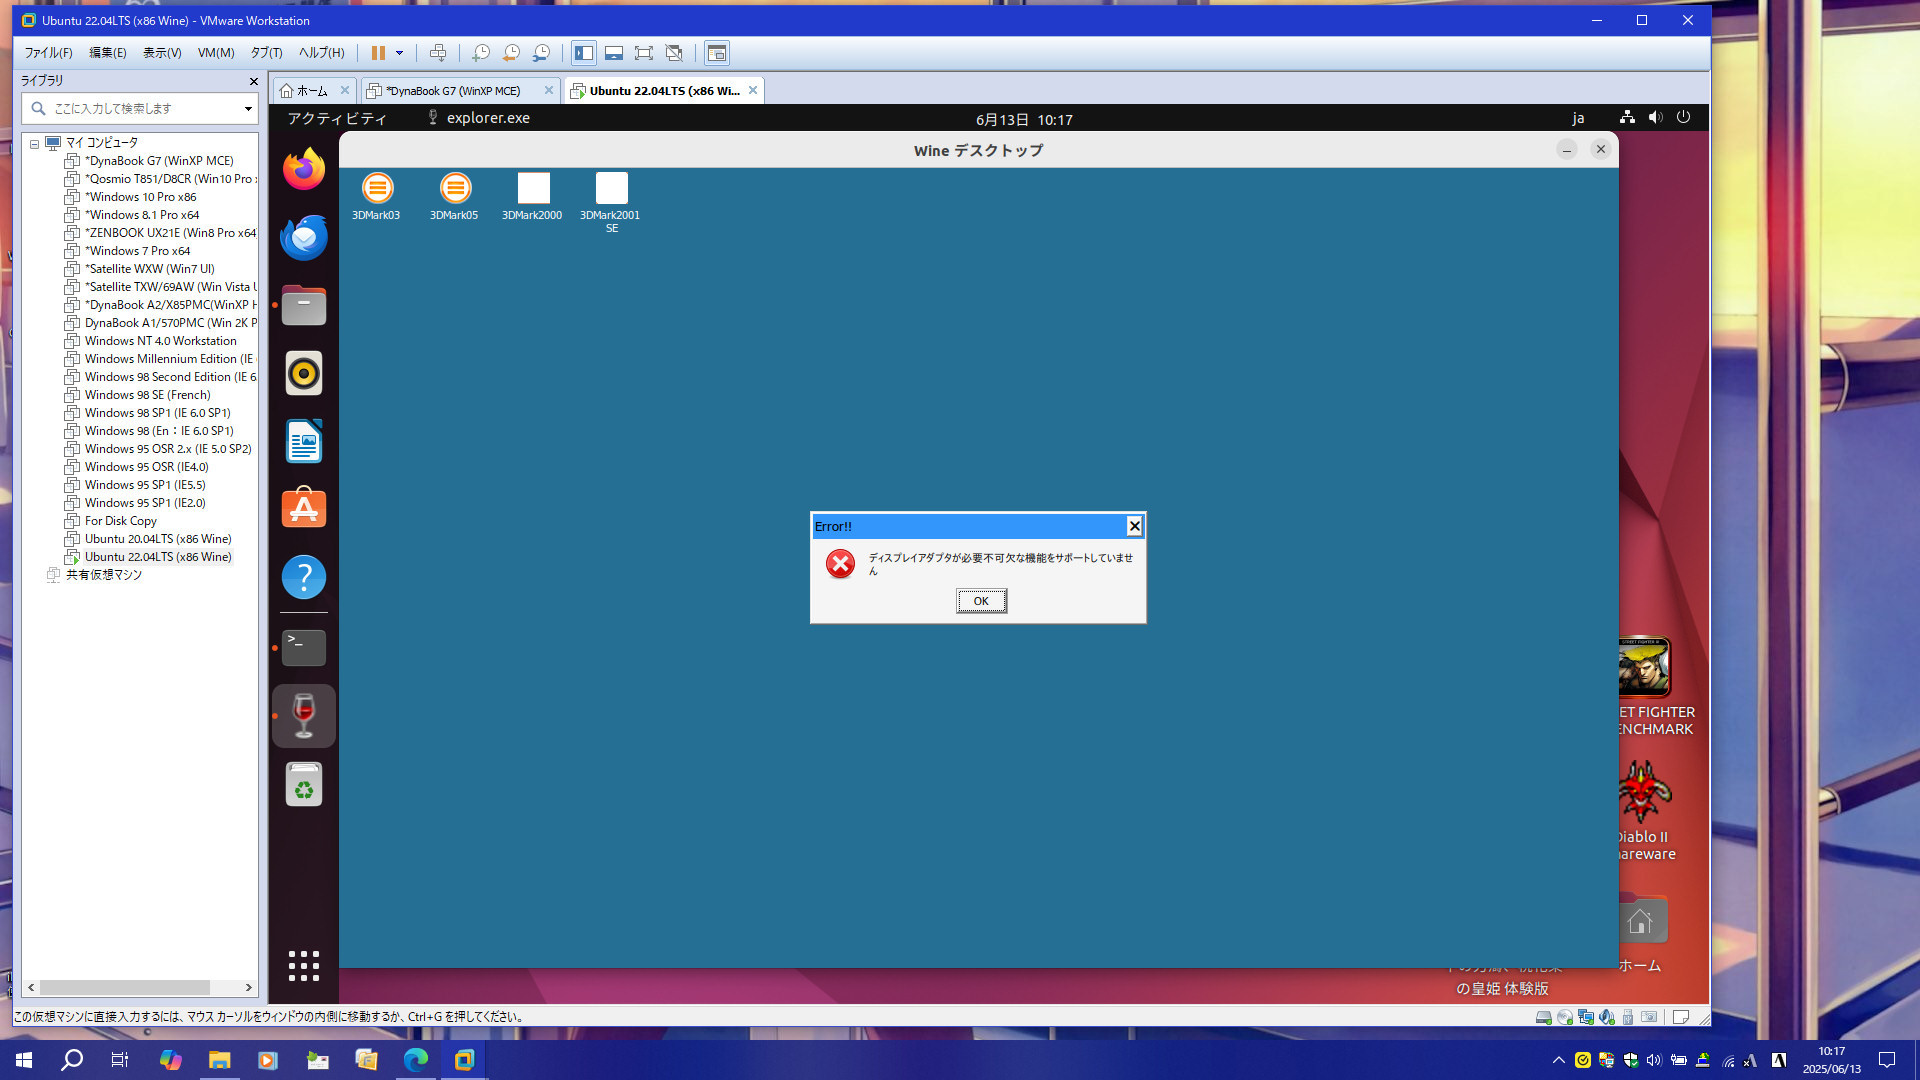
Task: Open Help in the Ubuntu dock
Action: point(304,577)
